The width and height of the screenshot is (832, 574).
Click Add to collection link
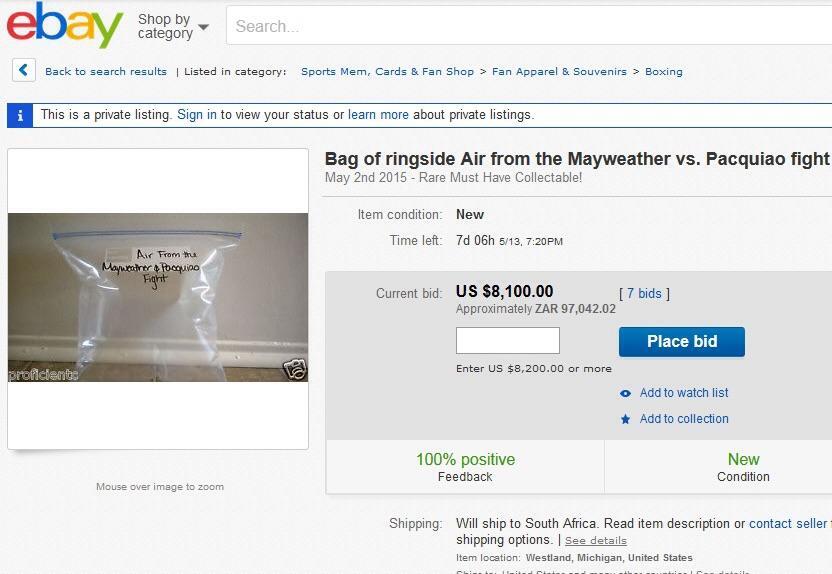(x=684, y=419)
